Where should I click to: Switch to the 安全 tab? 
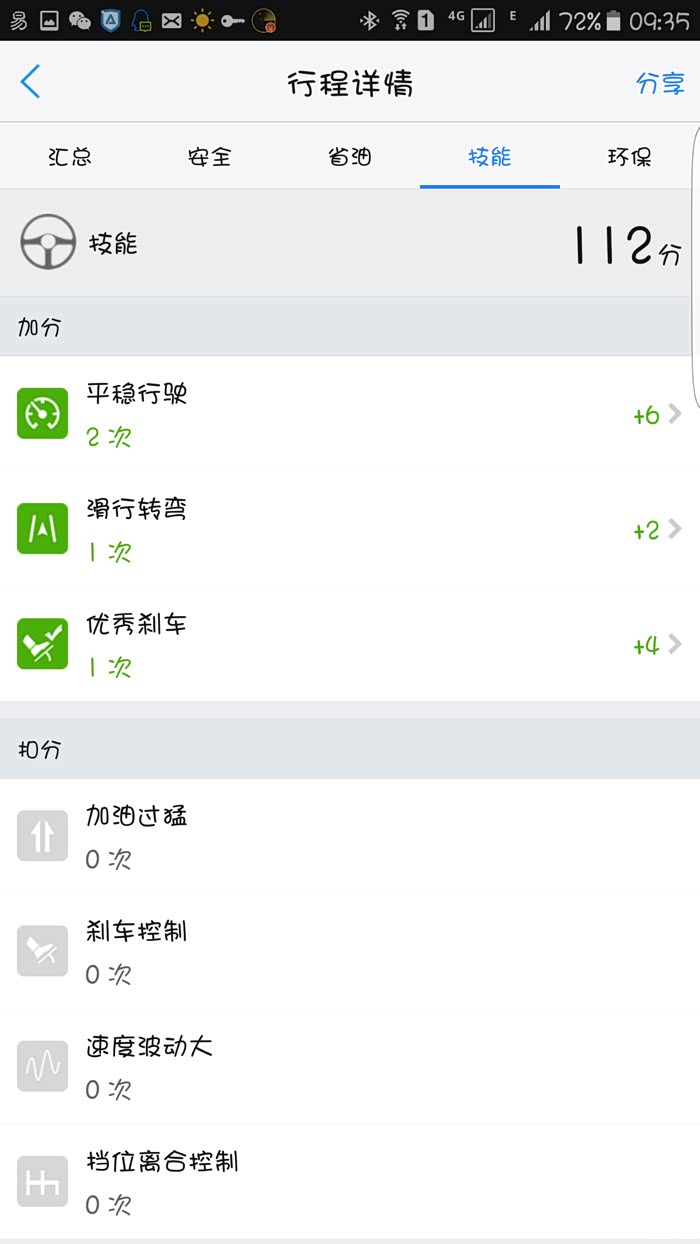[x=210, y=157]
